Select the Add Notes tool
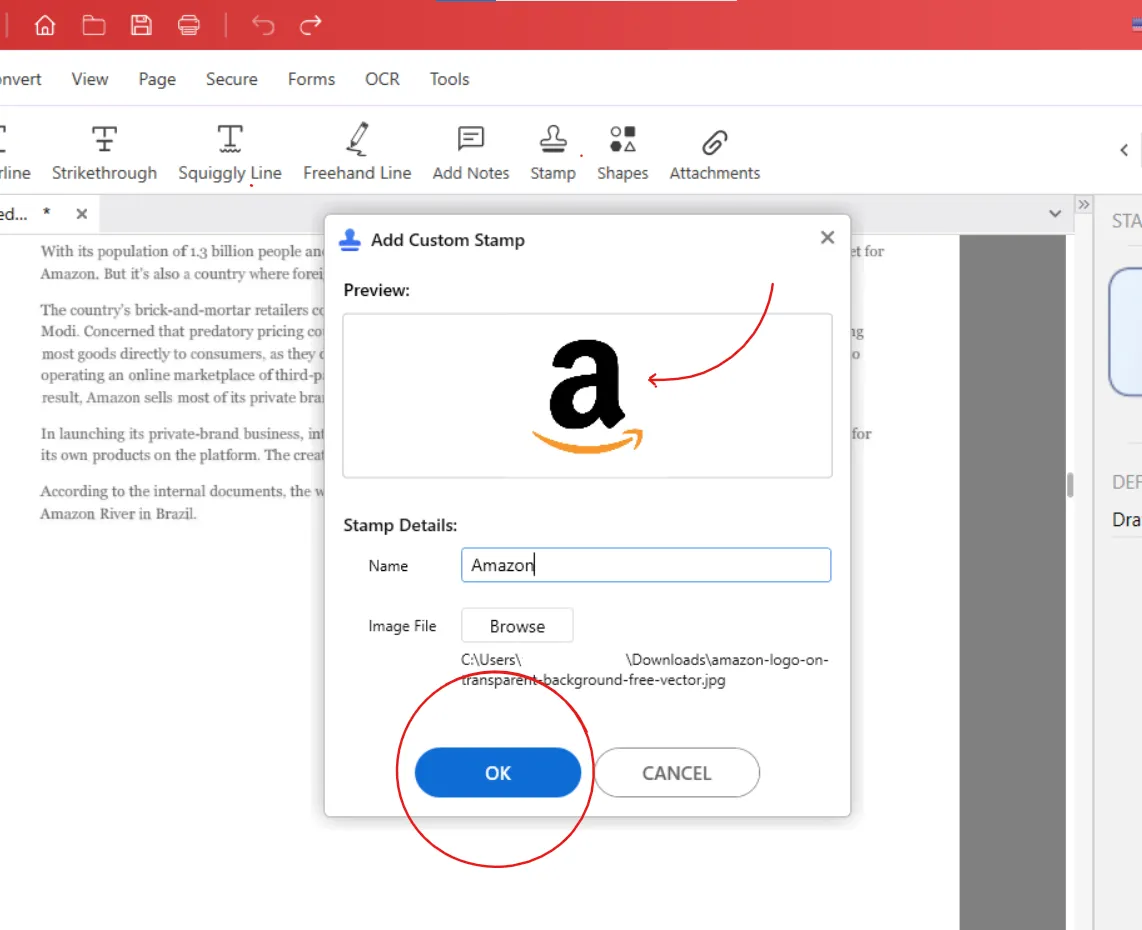The height and width of the screenshot is (930, 1142). point(470,153)
